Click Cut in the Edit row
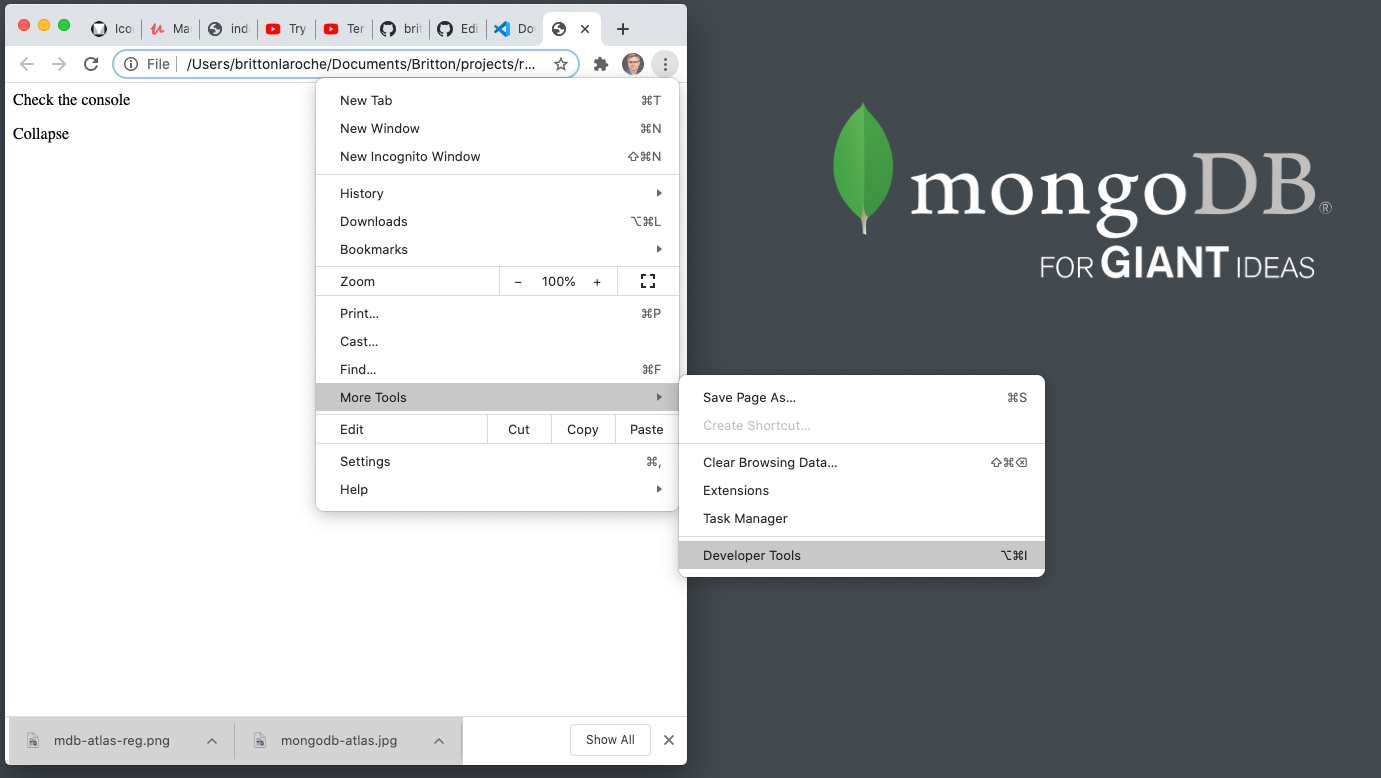The width and height of the screenshot is (1381, 778). (519, 429)
